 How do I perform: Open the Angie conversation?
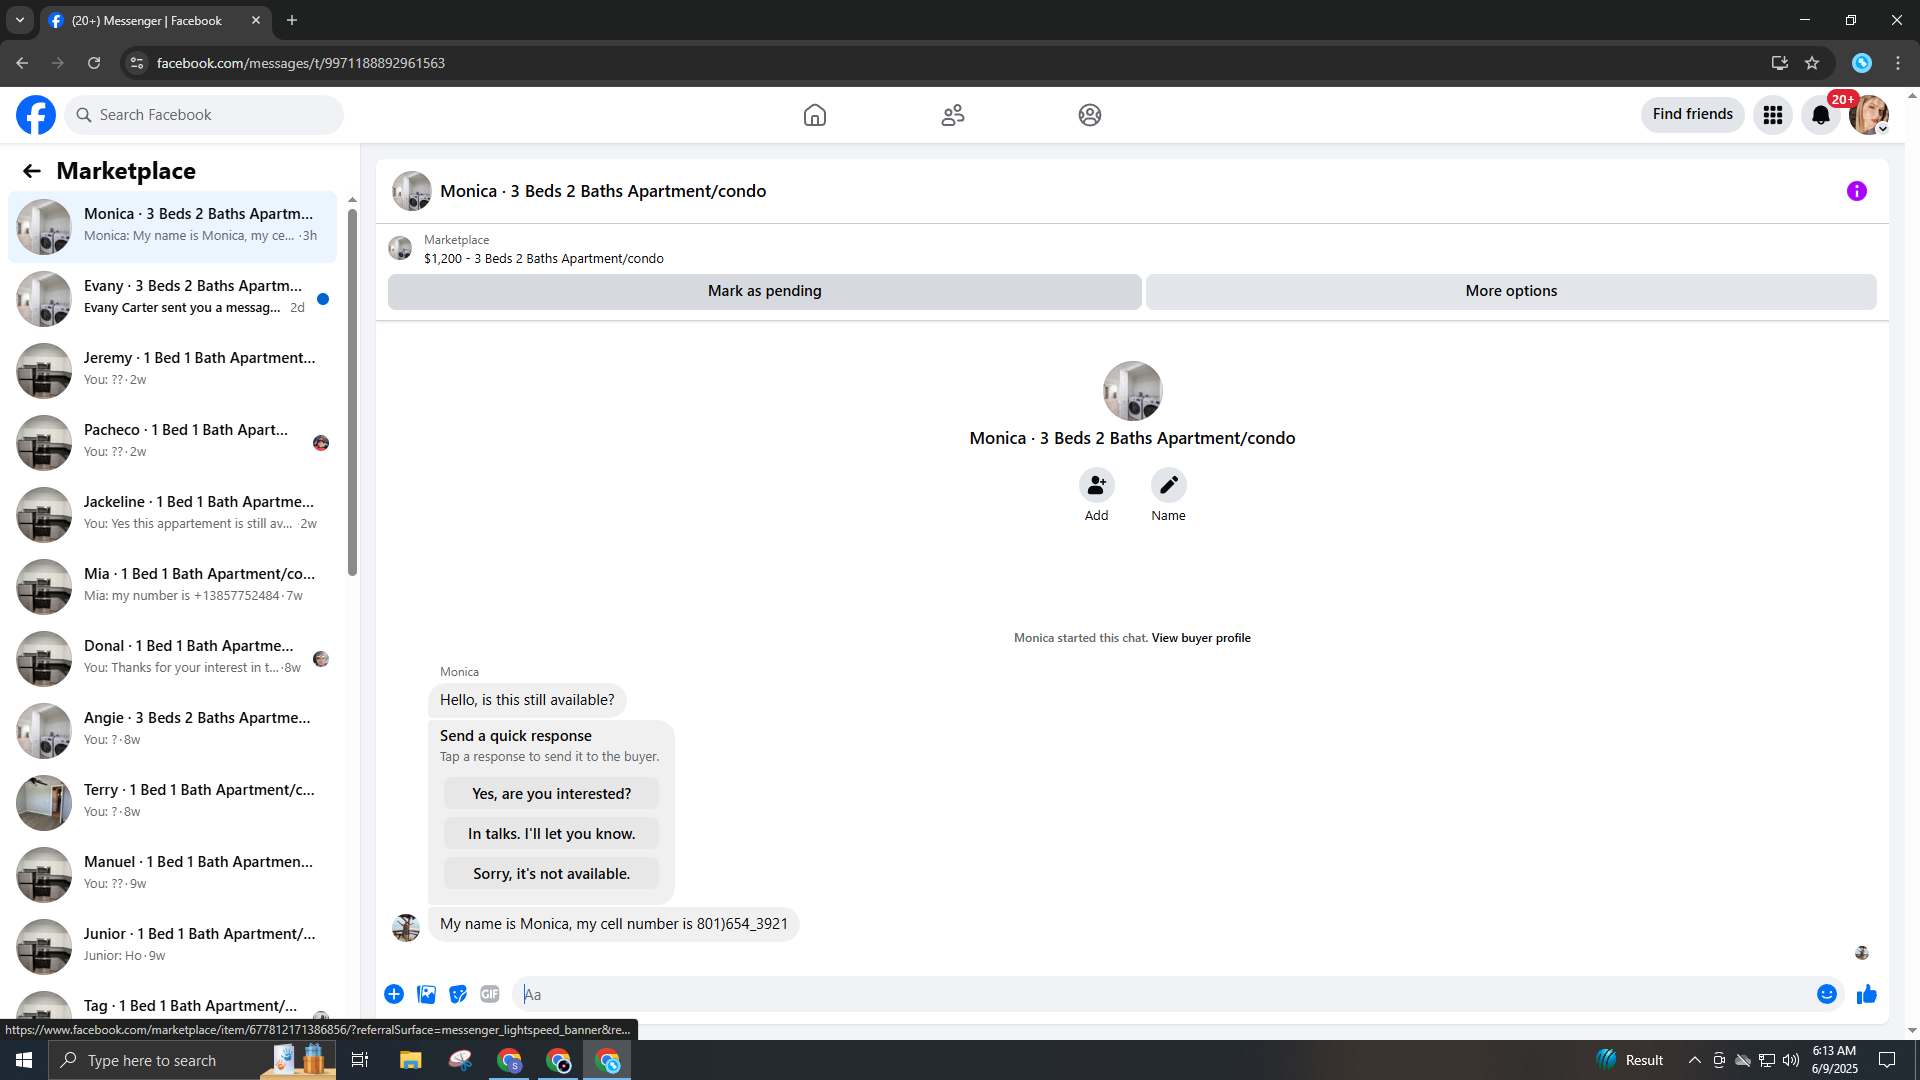172,730
